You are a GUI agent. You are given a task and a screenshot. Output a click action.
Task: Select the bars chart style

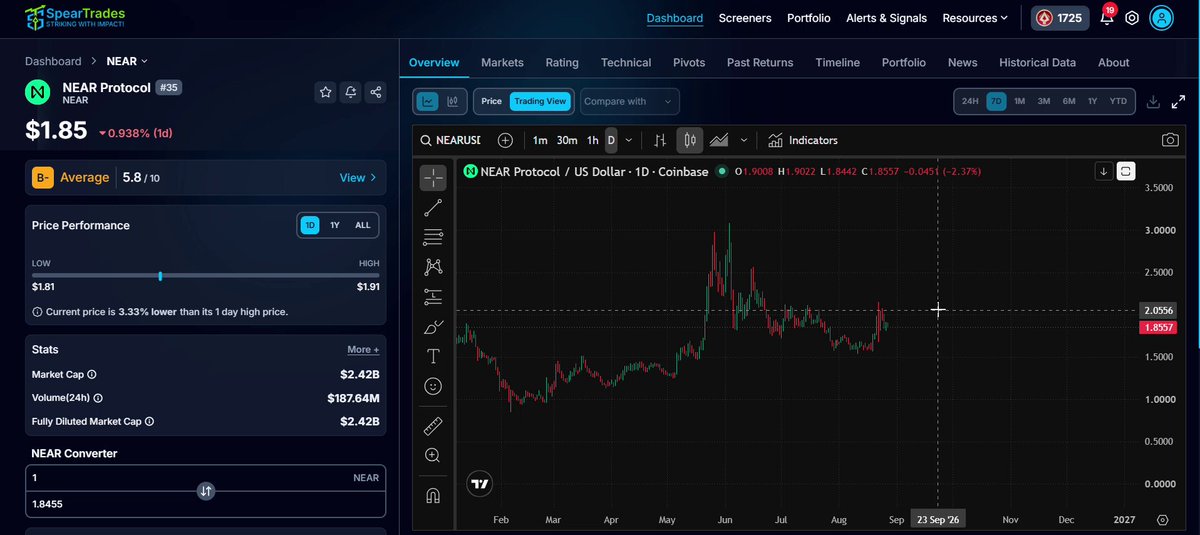[660, 140]
